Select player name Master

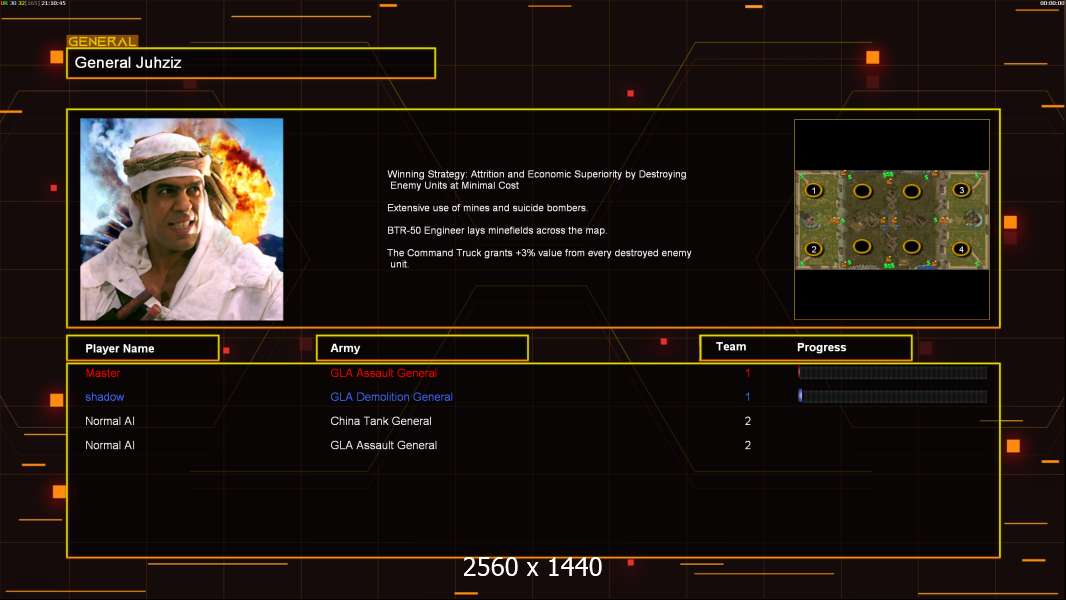[x=103, y=373]
